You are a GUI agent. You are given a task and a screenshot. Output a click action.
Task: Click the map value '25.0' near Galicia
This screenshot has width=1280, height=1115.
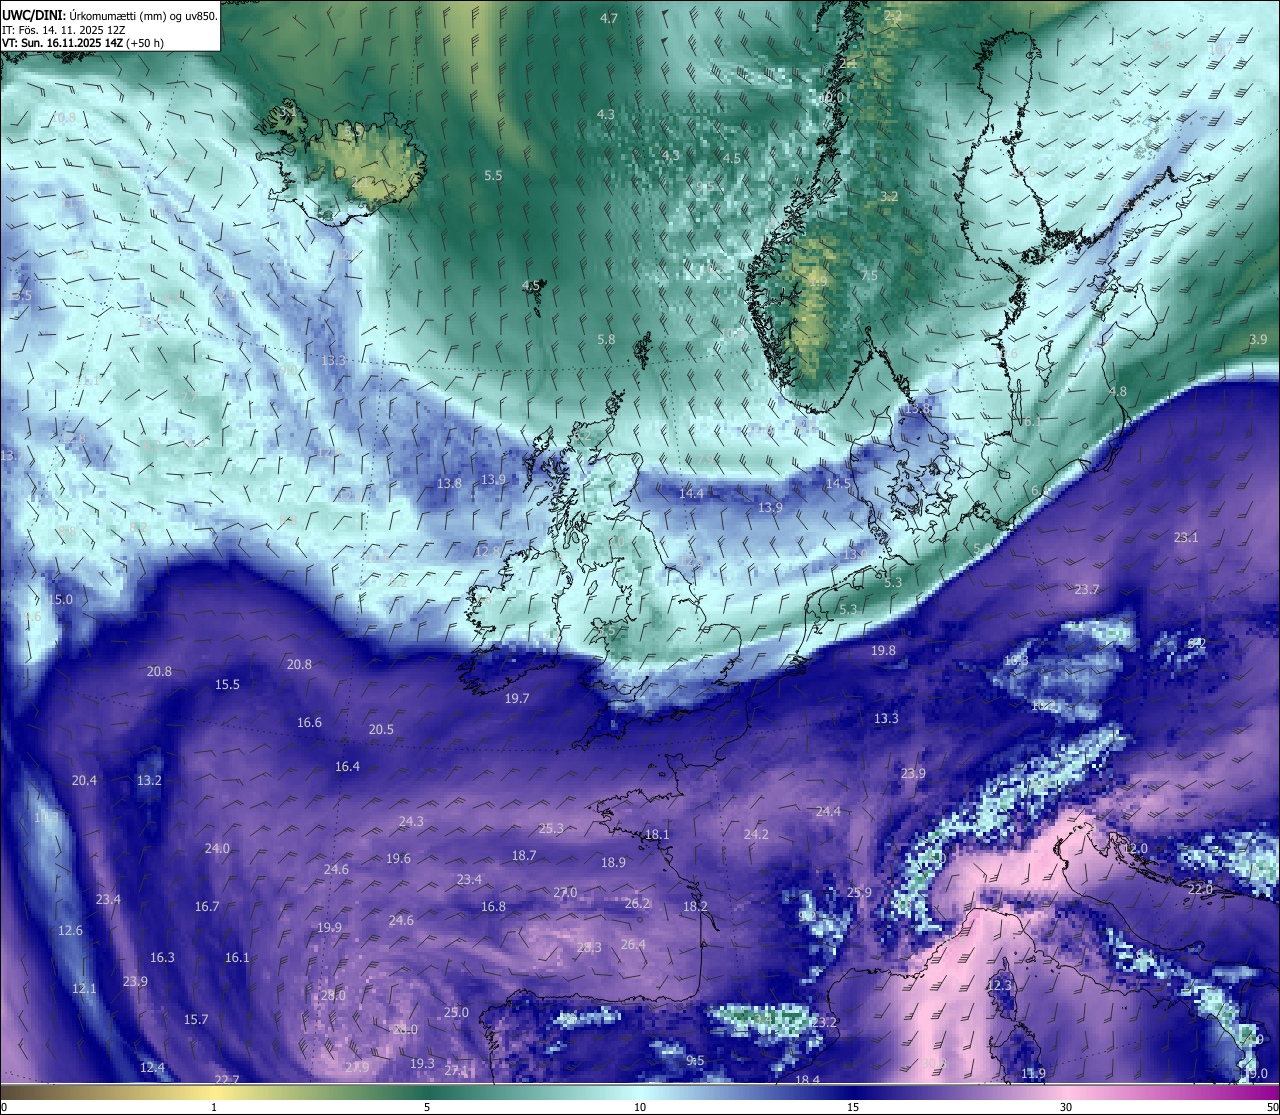tap(456, 1012)
